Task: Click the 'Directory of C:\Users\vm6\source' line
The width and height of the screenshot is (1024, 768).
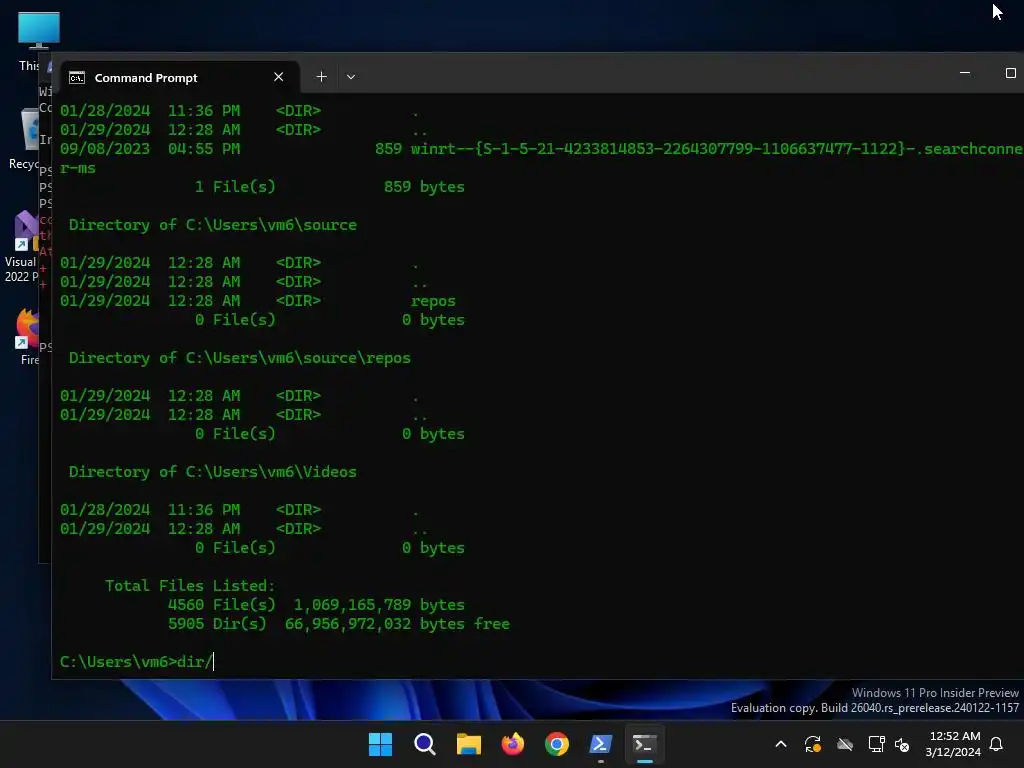Action: click(213, 225)
